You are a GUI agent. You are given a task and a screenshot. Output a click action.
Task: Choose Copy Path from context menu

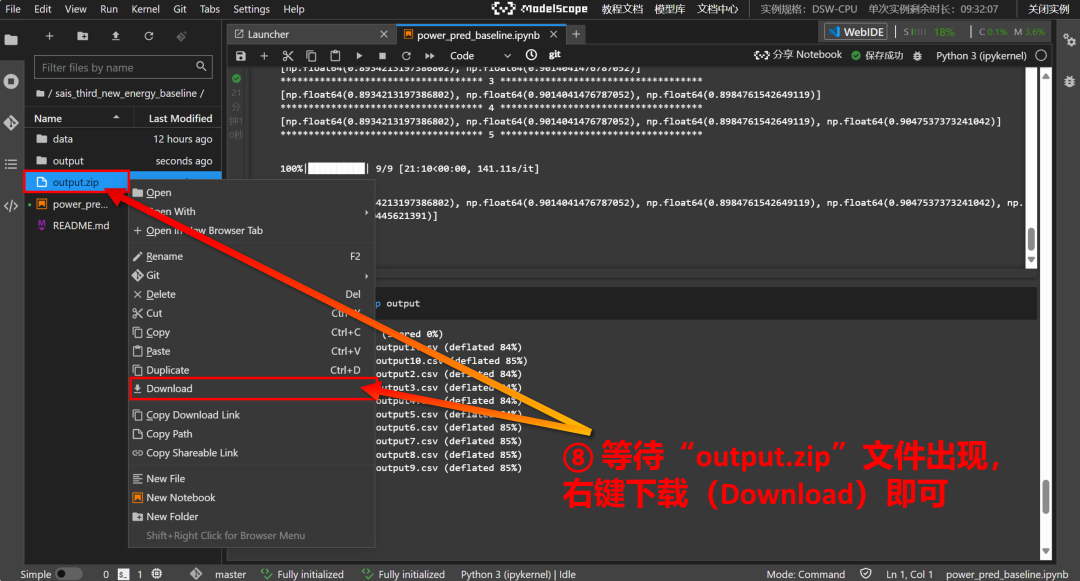[251, 434]
